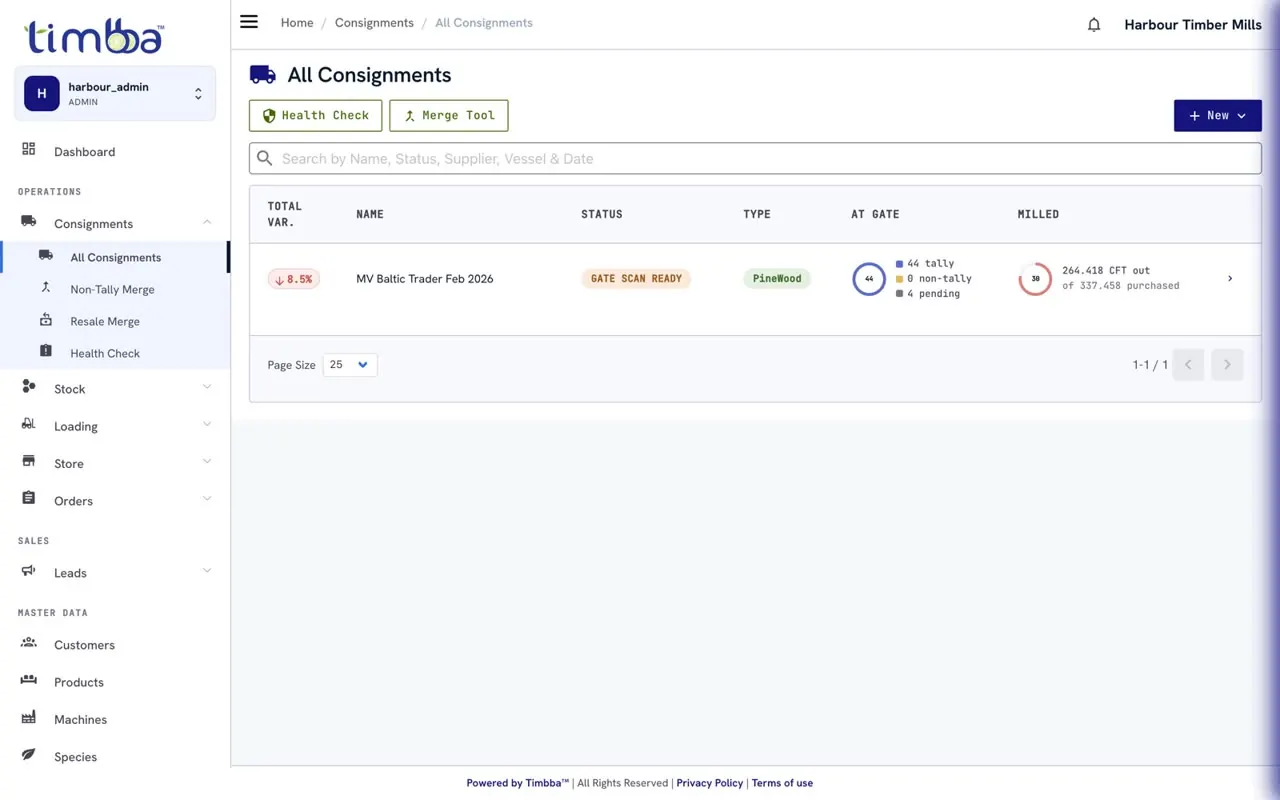The image size is (1280, 800).
Task: Click the Store shop icon
Action: click(29, 462)
